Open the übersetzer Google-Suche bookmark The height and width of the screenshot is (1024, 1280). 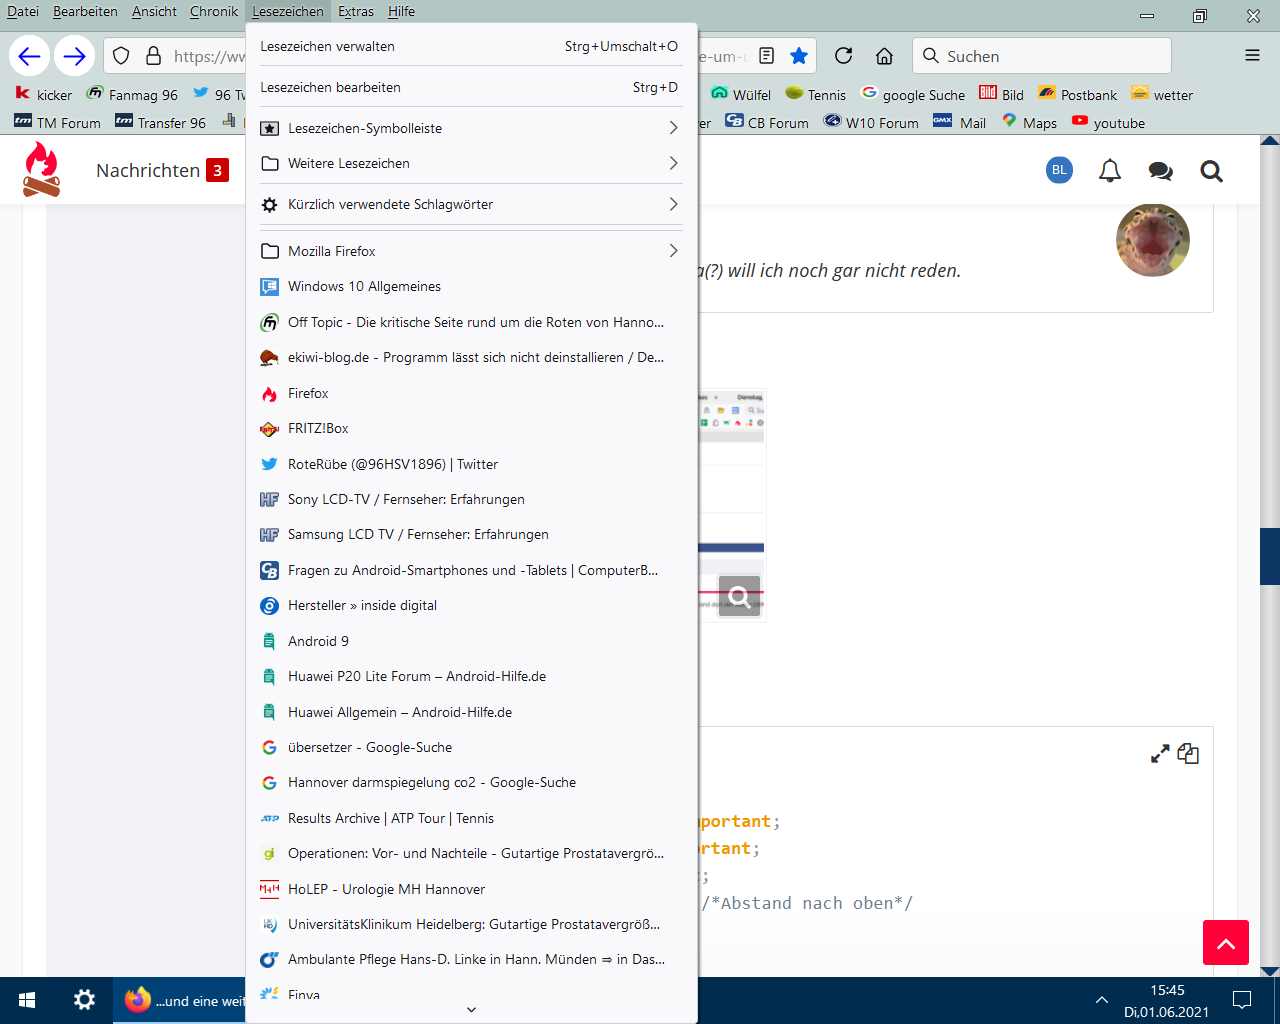(471, 747)
